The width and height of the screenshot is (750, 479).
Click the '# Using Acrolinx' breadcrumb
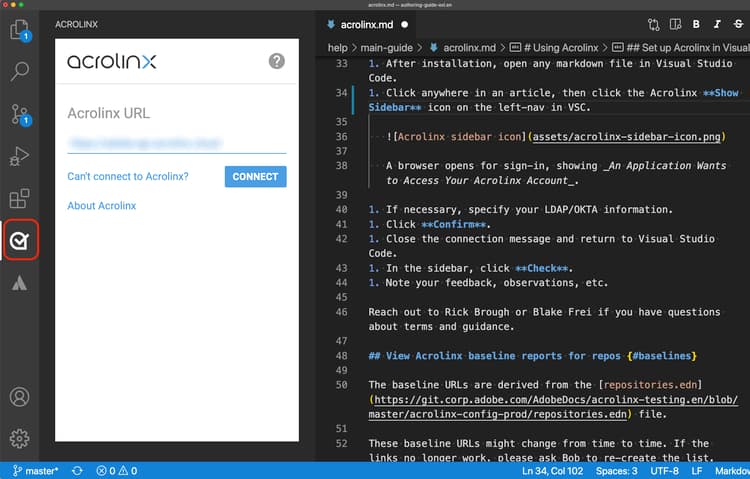(554, 48)
